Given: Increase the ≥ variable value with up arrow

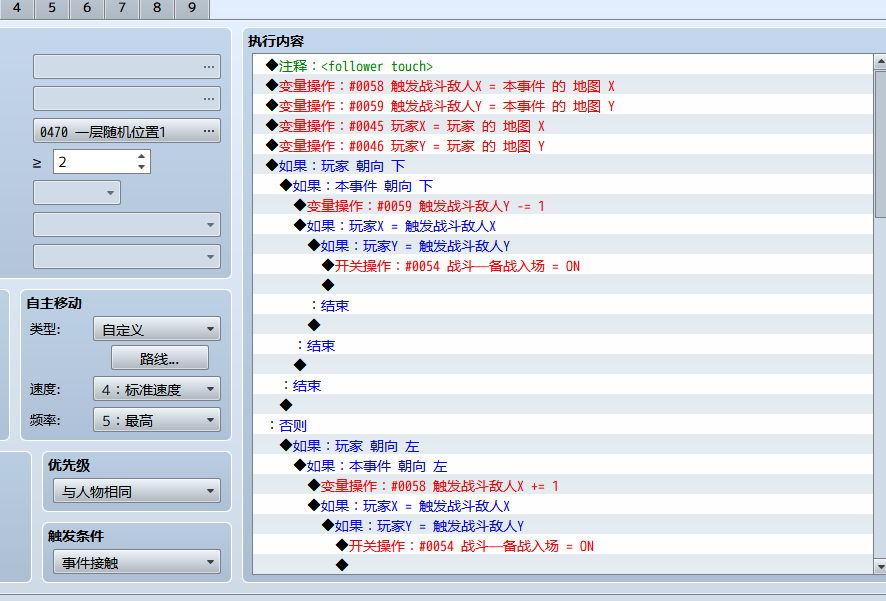Looking at the screenshot, I should [141, 156].
